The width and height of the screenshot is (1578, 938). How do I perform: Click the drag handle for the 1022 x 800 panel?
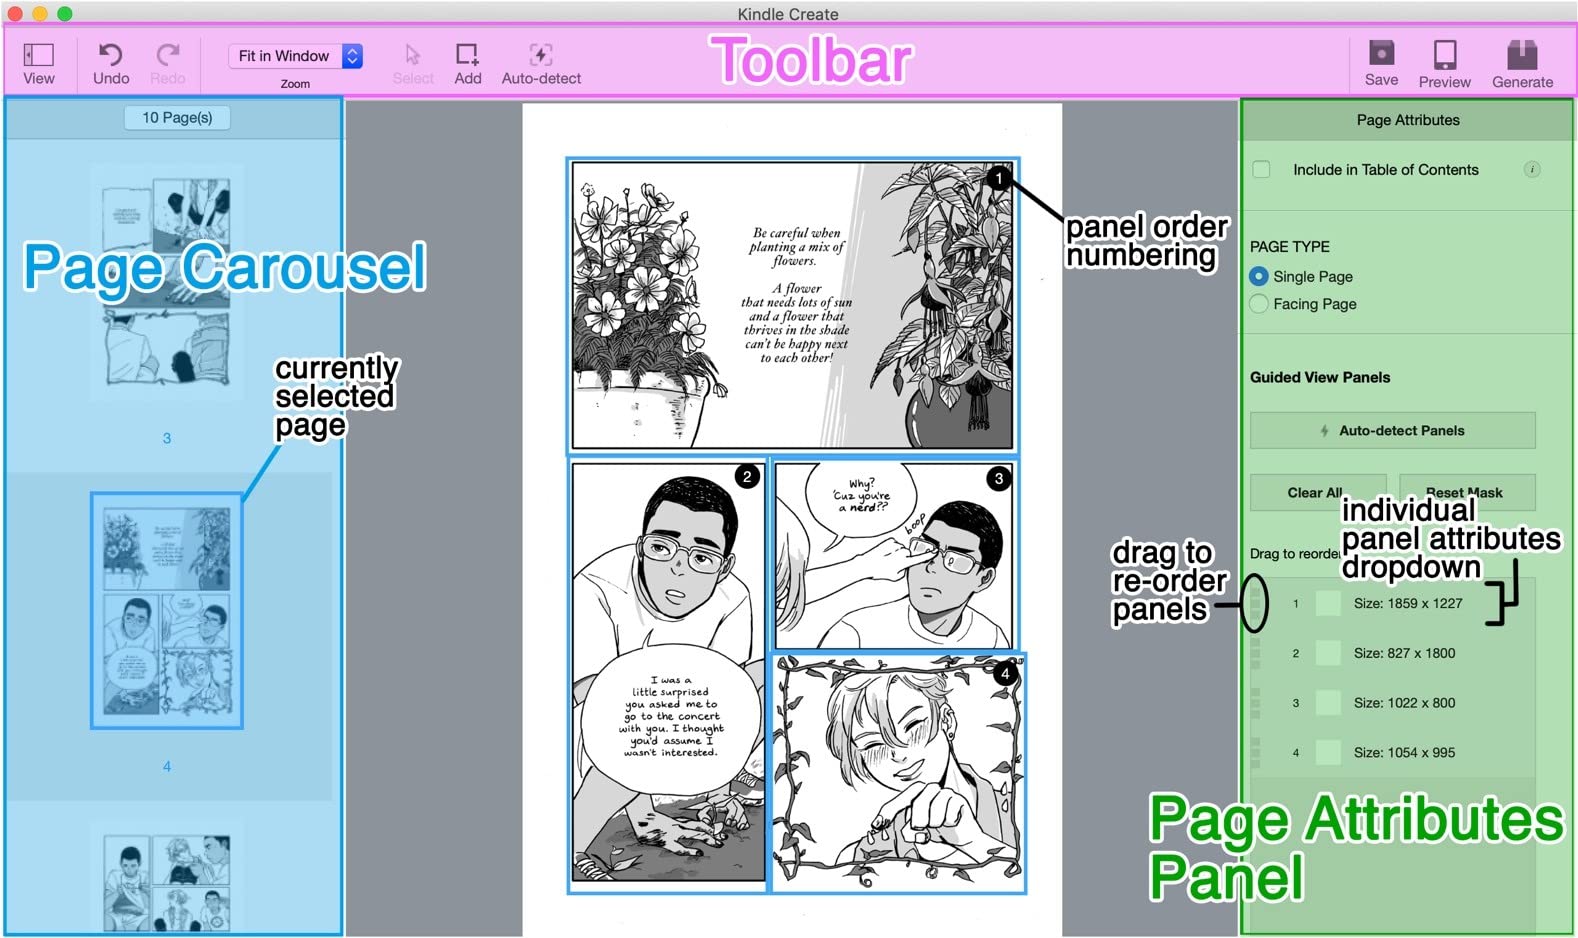[1256, 703]
